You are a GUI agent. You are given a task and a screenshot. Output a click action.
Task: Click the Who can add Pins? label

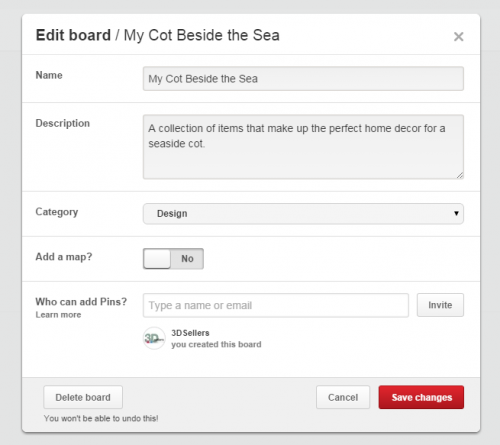tap(81, 302)
